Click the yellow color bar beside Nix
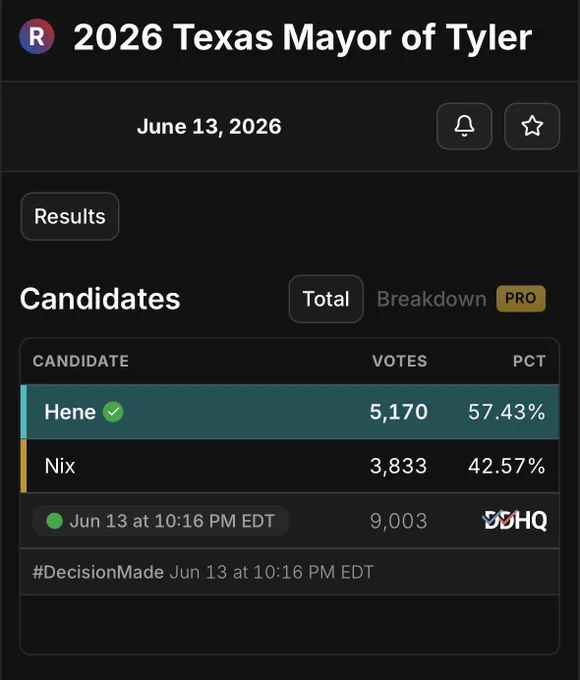580x680 pixels. pos(24,466)
